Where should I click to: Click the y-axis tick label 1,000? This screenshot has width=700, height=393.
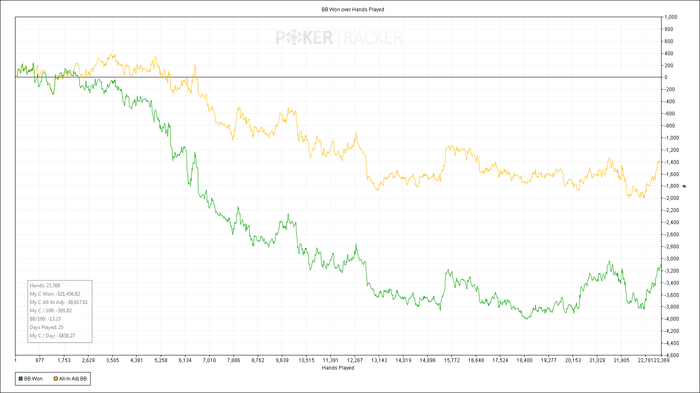click(671, 17)
